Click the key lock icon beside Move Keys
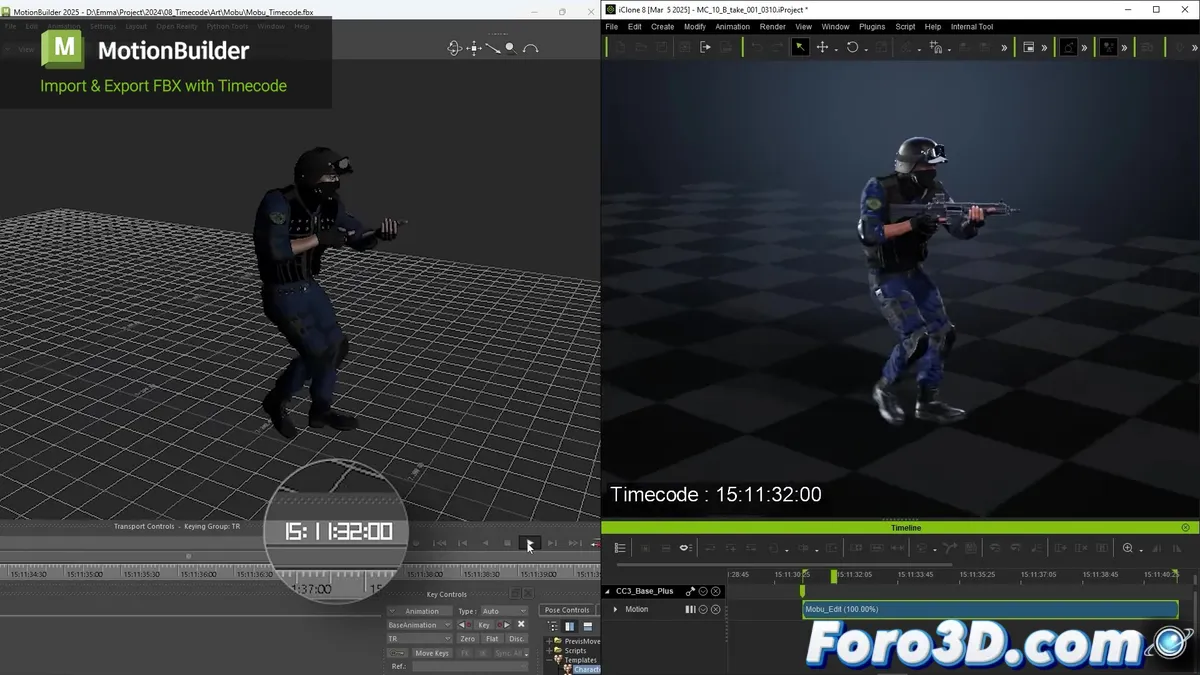 (397, 653)
